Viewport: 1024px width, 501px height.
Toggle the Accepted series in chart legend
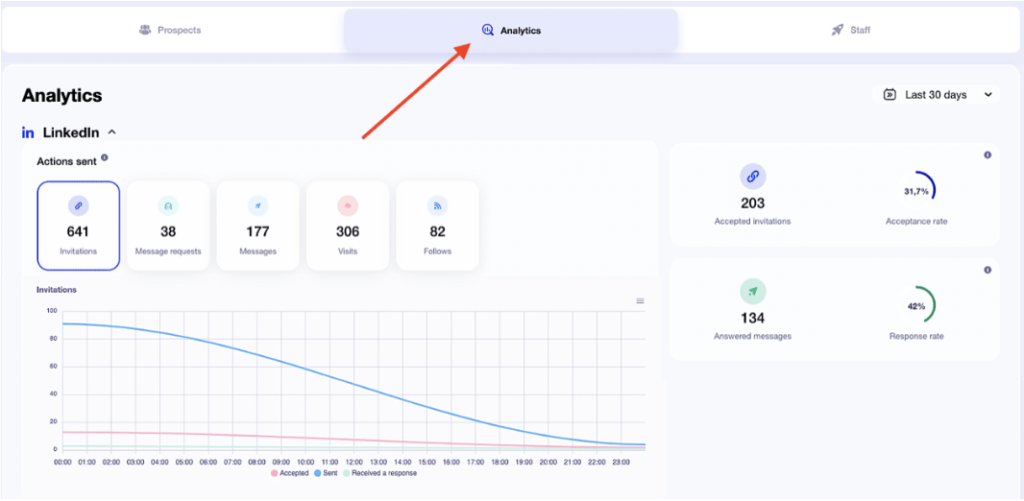coord(289,473)
